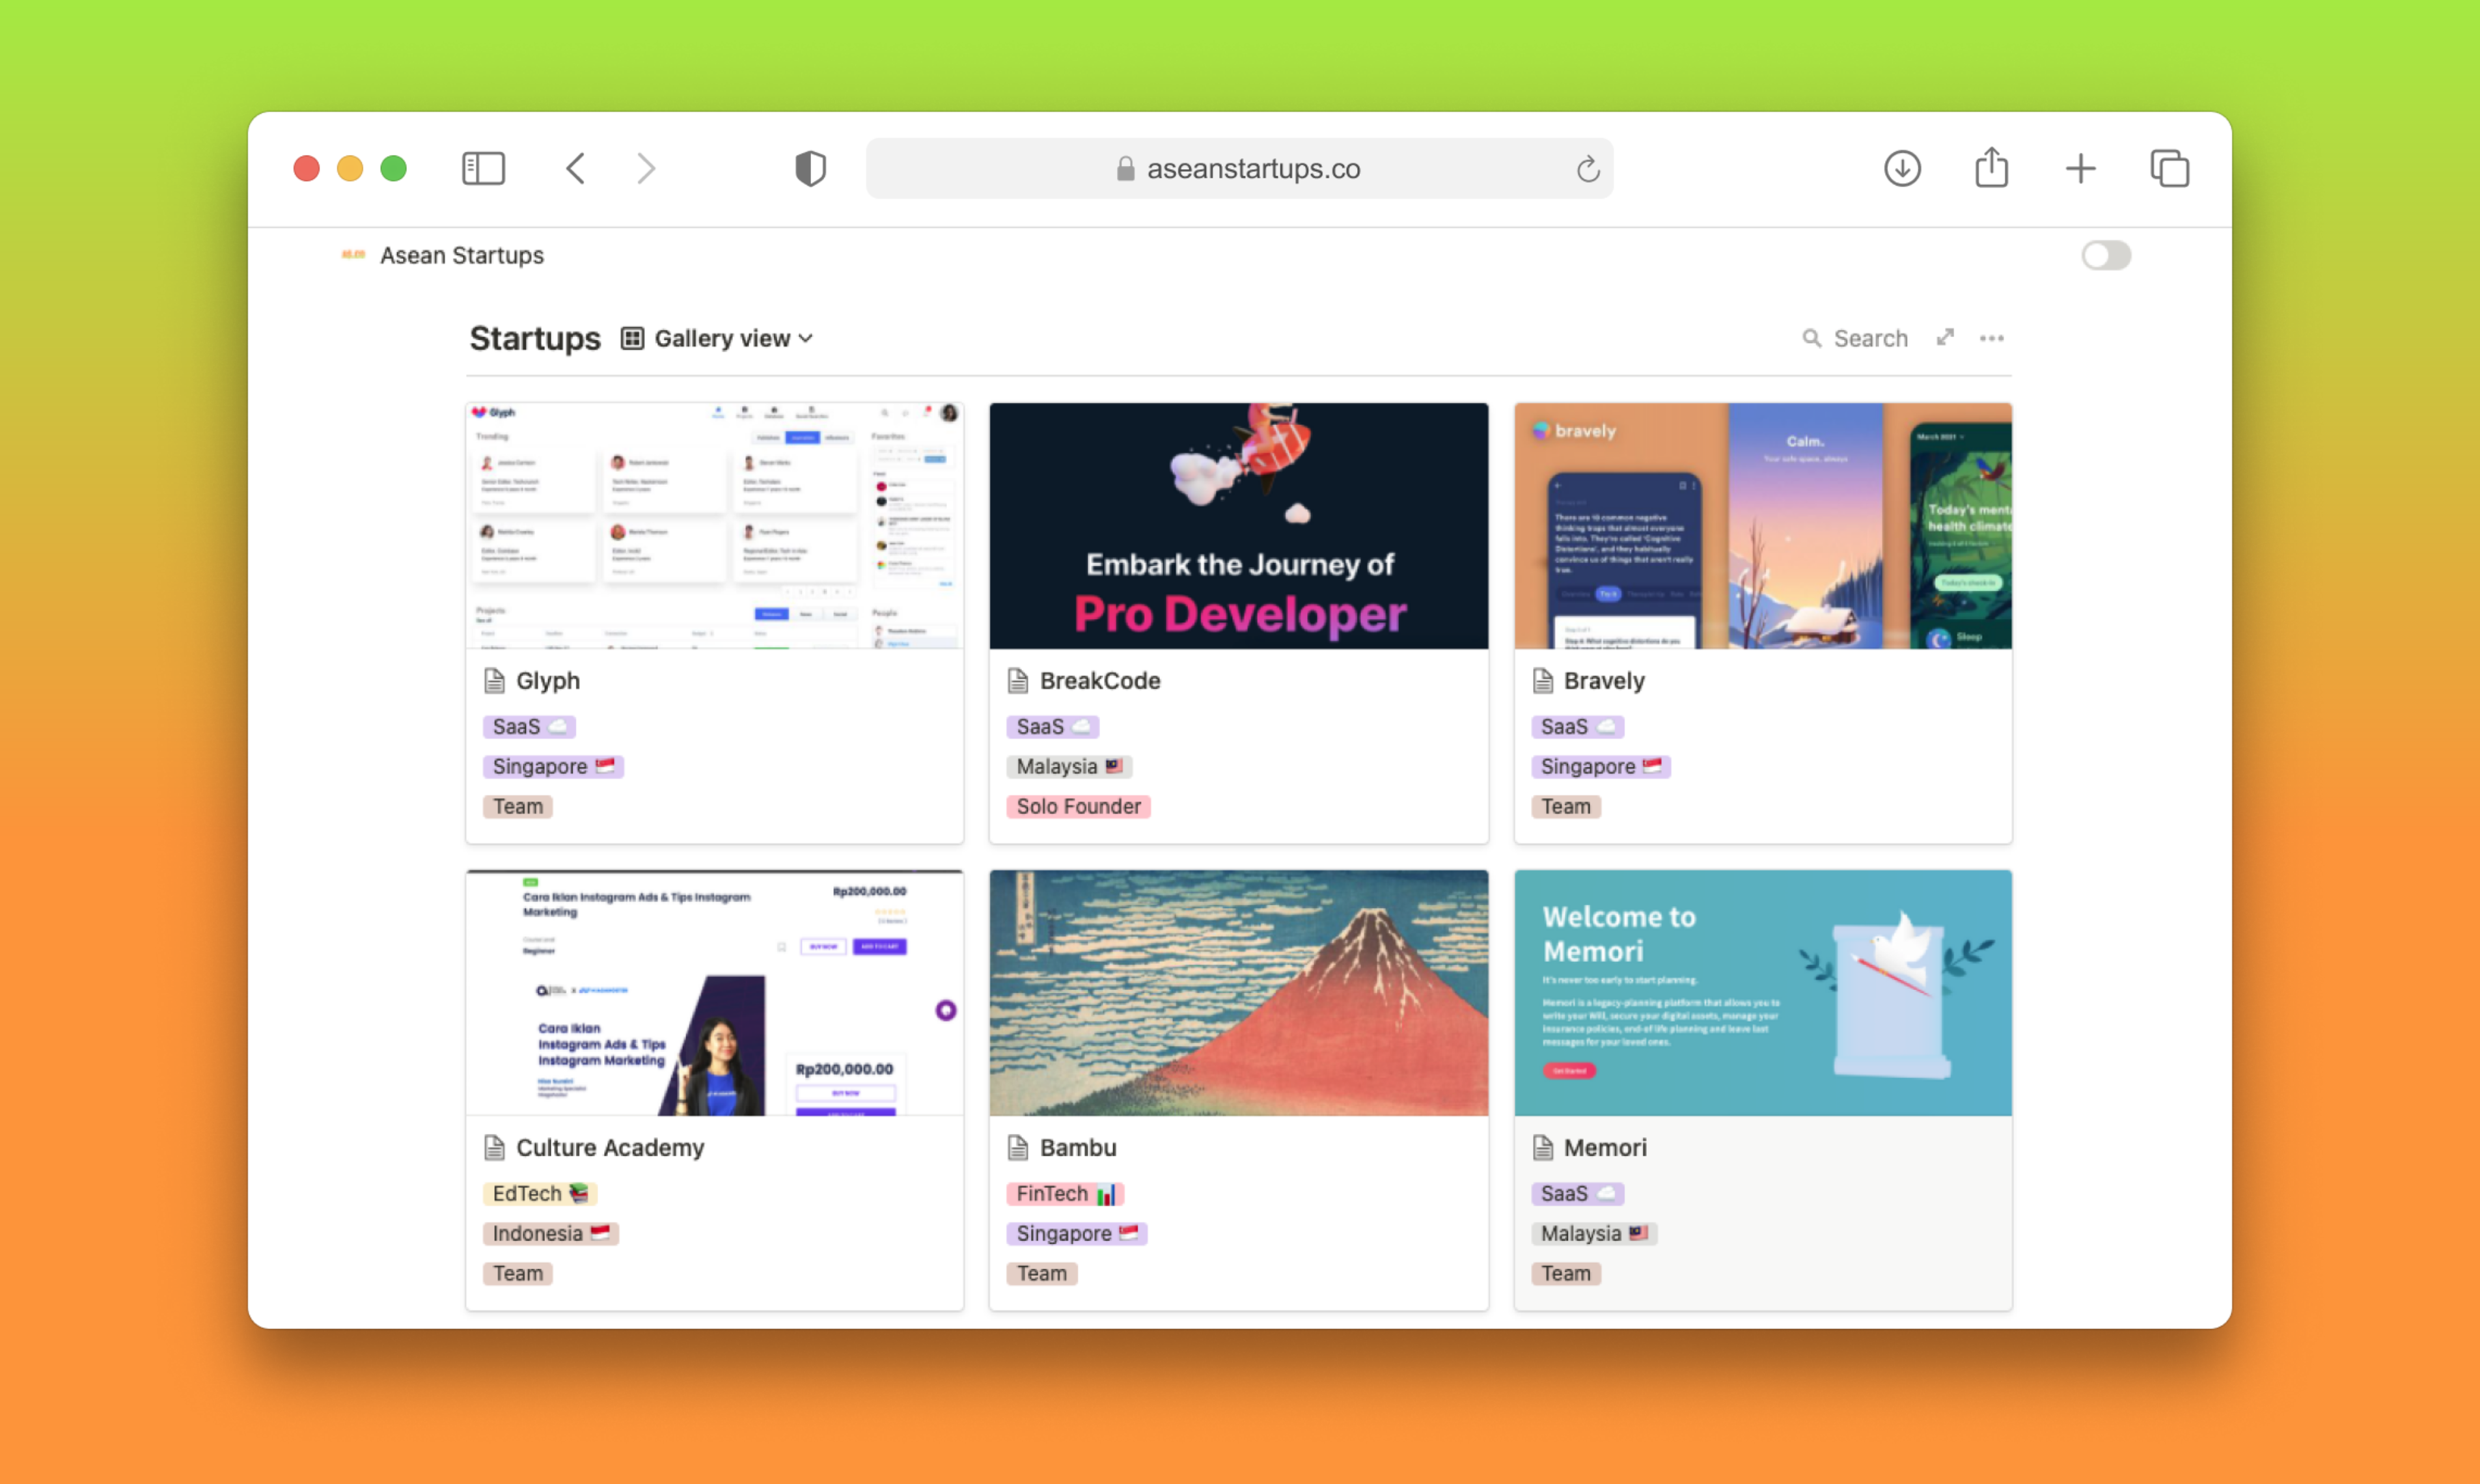Go forward to the next page
Viewport: 2480px width, 1484px height.
tap(646, 168)
